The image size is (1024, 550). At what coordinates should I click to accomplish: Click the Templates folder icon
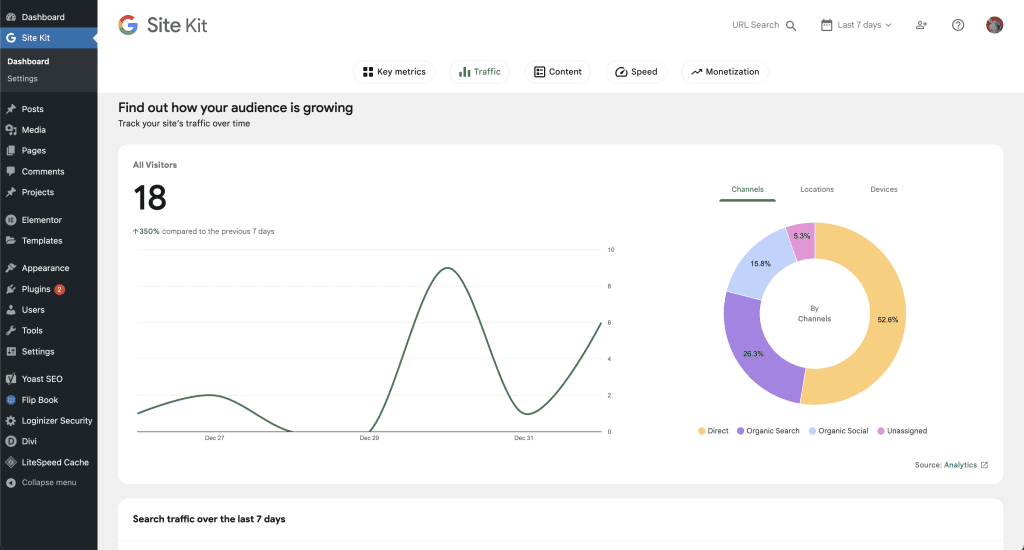[x=11, y=241]
